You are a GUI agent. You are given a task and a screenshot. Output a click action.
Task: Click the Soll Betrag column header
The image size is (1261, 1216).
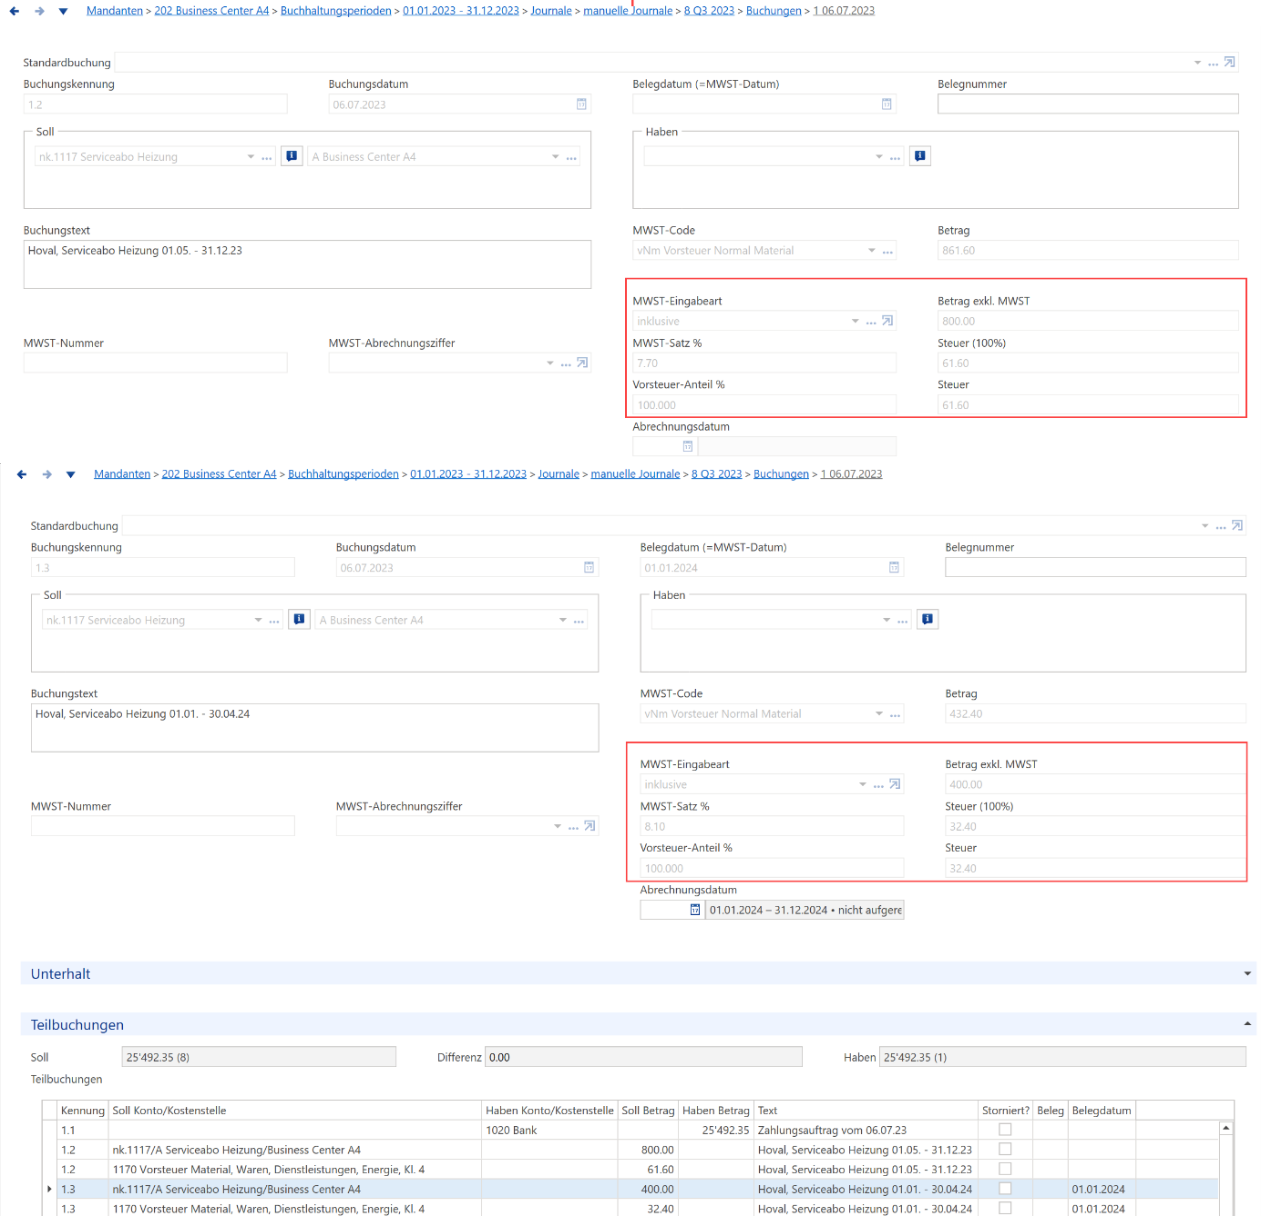point(648,1111)
